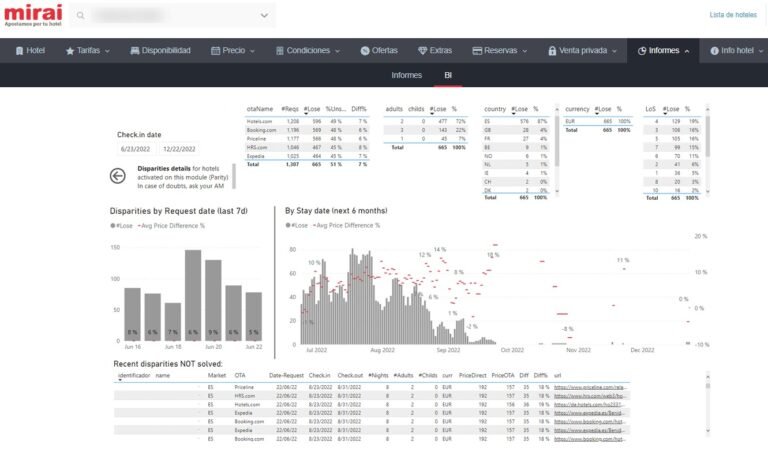Open the hotel selector dropdown
Screen dimensions: 768x451
click(x=265, y=15)
